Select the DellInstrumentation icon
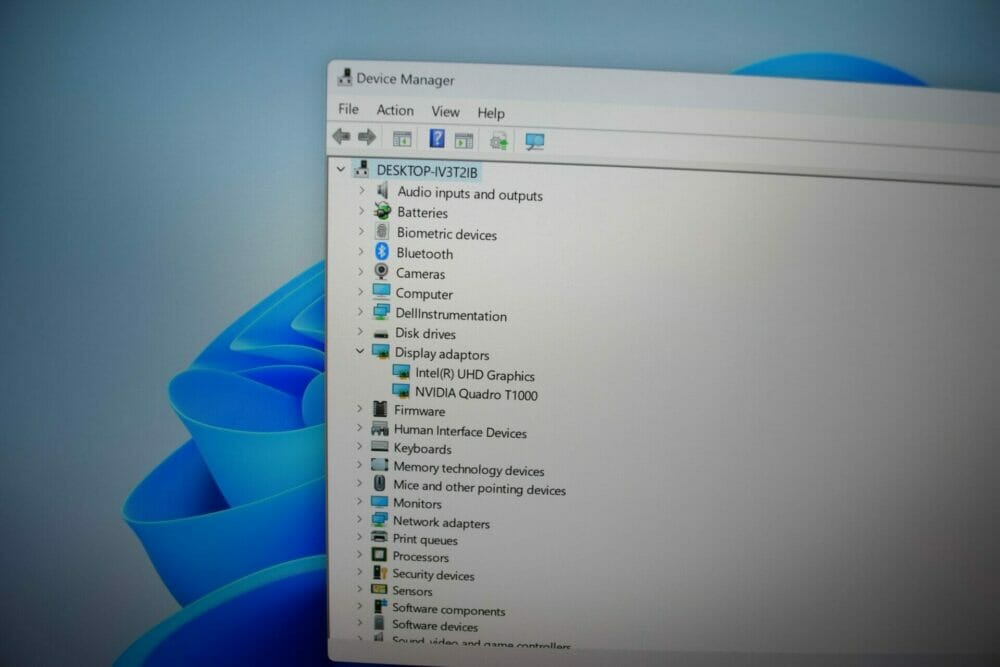 point(381,312)
